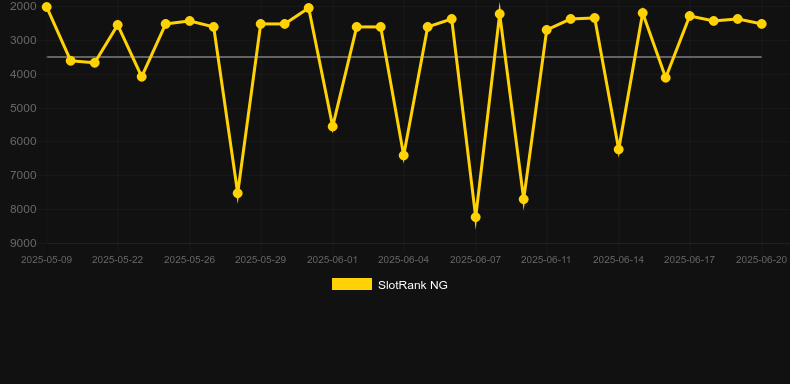Select the final data point on 2025-06-20

(762, 24)
